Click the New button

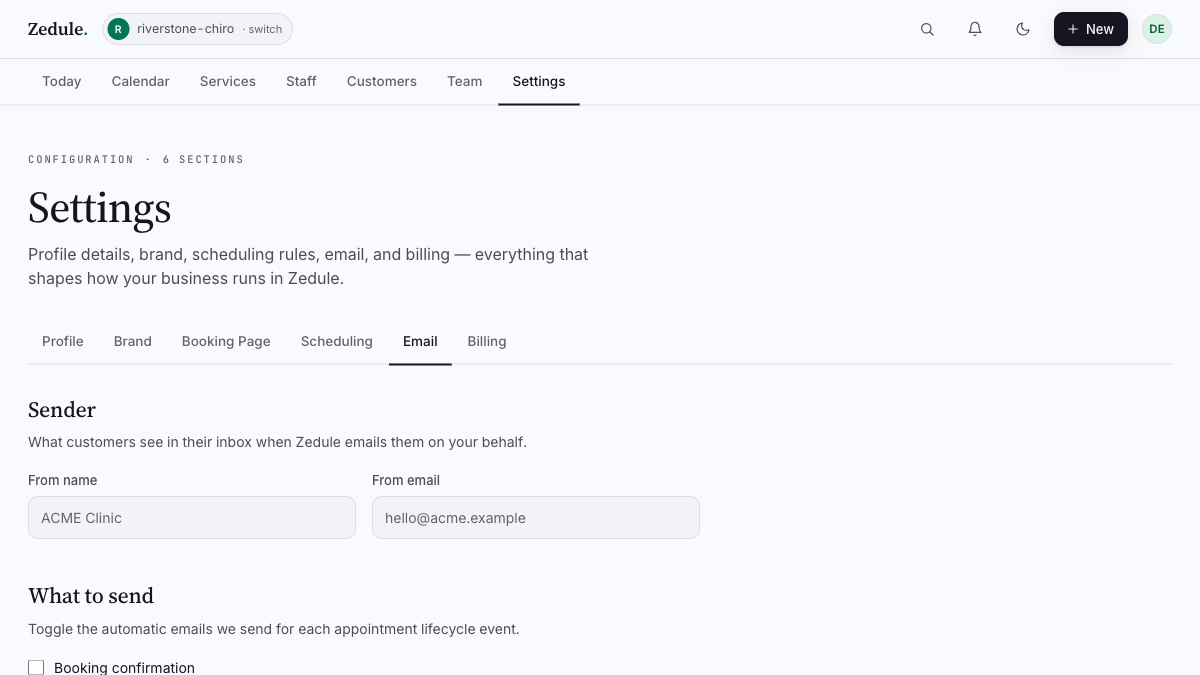1091,29
